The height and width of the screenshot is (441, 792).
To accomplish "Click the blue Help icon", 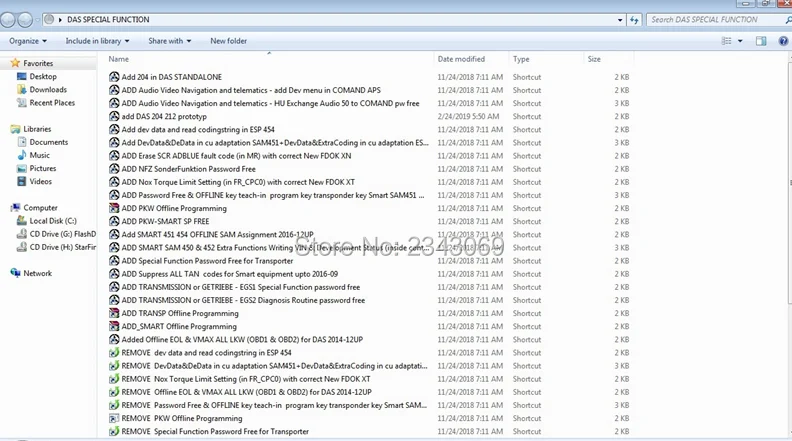I will coord(783,41).
